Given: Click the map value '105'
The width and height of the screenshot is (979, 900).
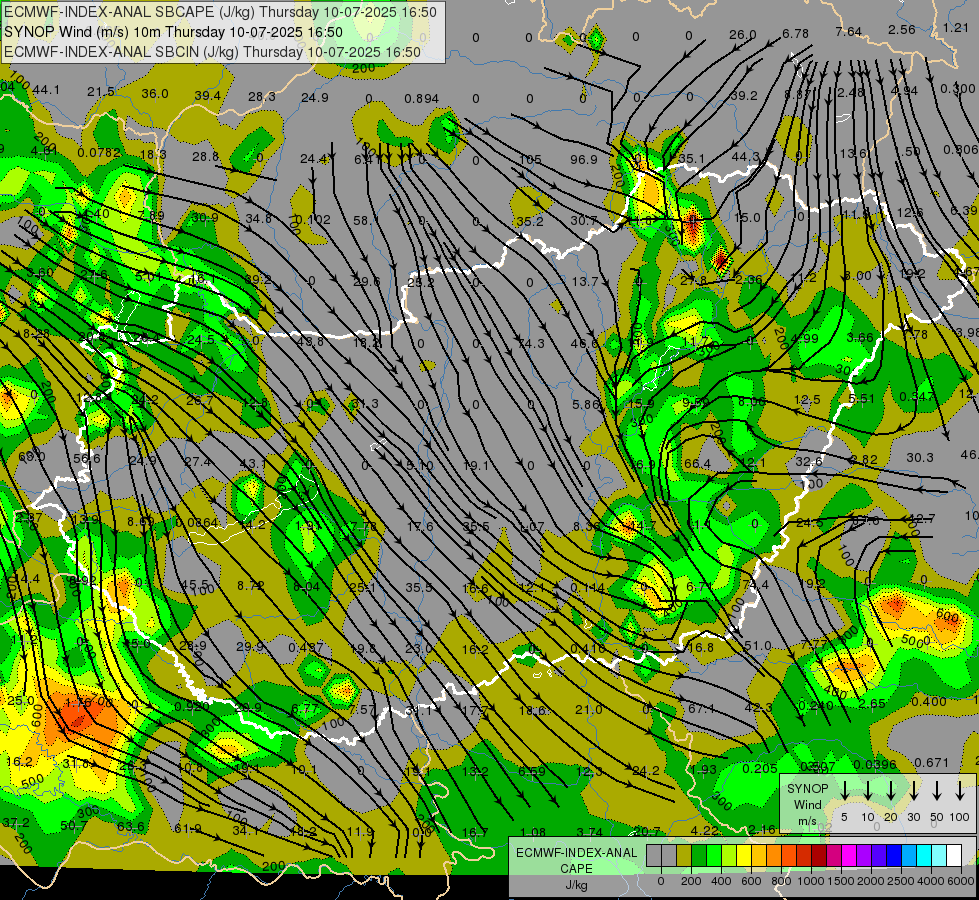Looking at the screenshot, I should pyautogui.click(x=530, y=159).
